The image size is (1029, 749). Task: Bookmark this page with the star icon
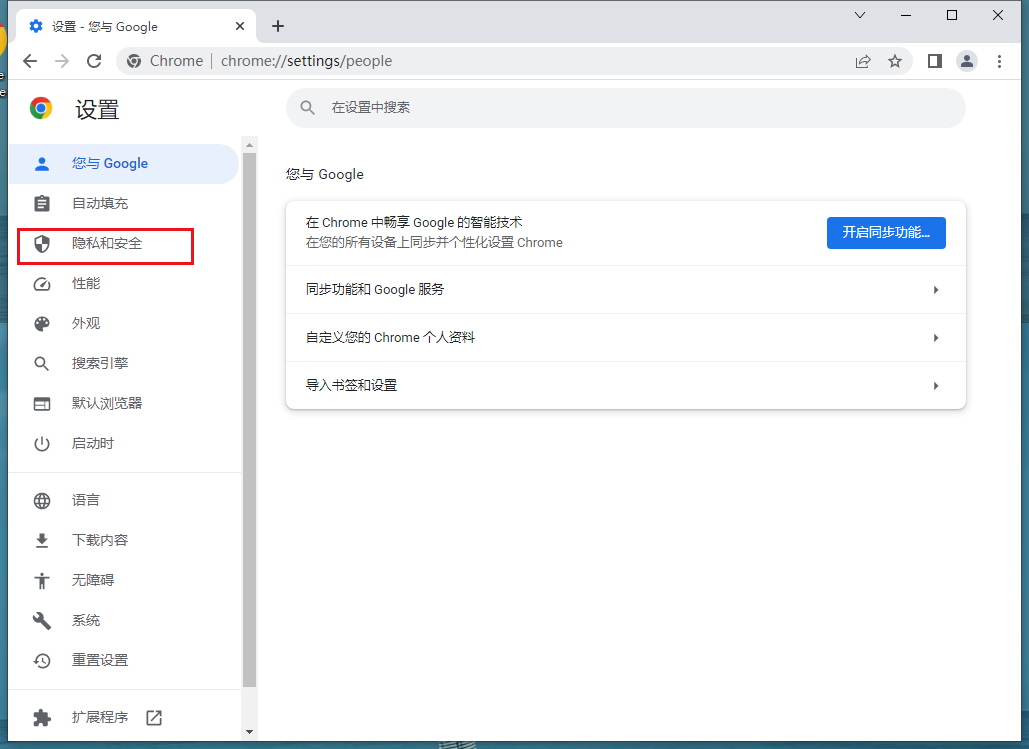[894, 61]
